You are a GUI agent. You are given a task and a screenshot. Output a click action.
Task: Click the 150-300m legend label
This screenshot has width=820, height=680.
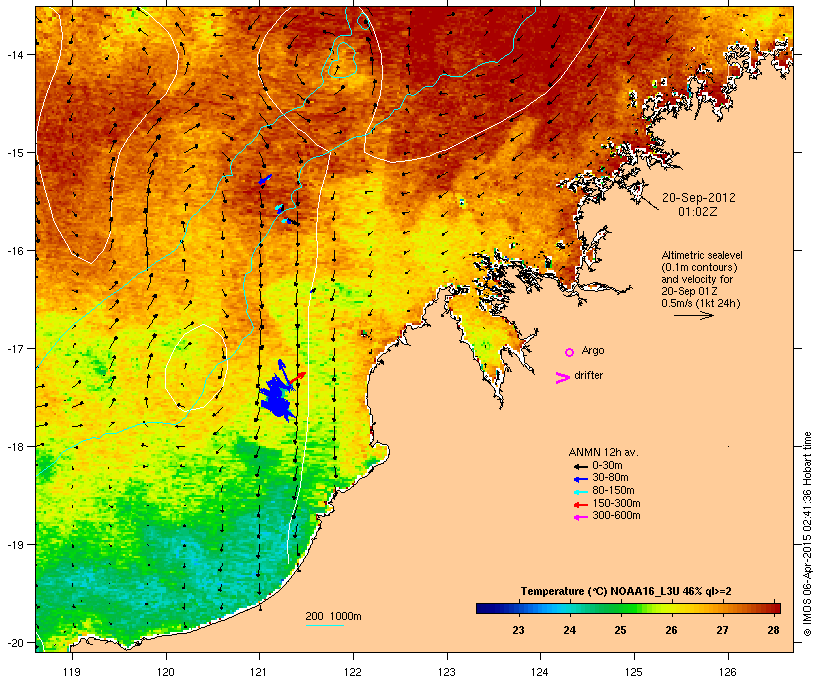[x=616, y=503]
